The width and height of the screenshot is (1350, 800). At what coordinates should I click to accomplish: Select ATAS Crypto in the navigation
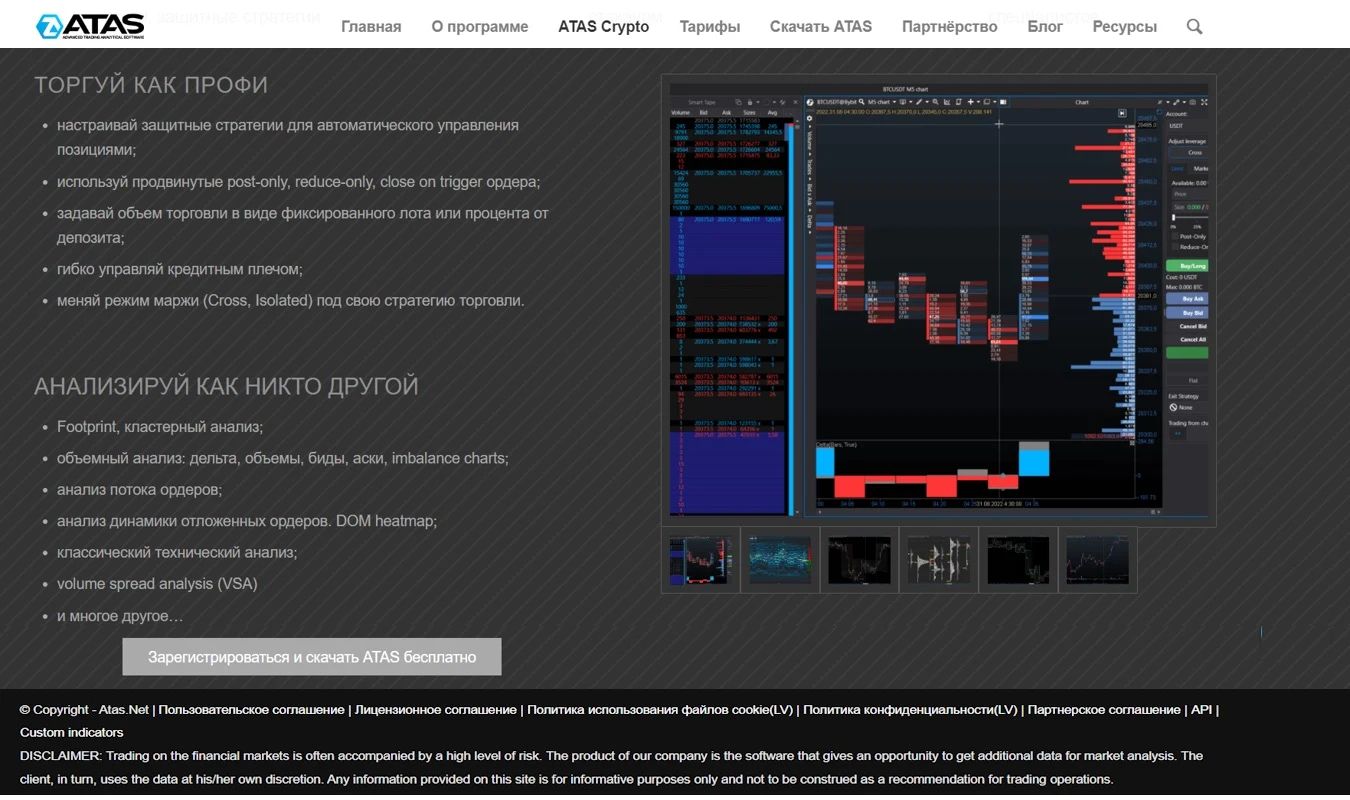point(604,27)
